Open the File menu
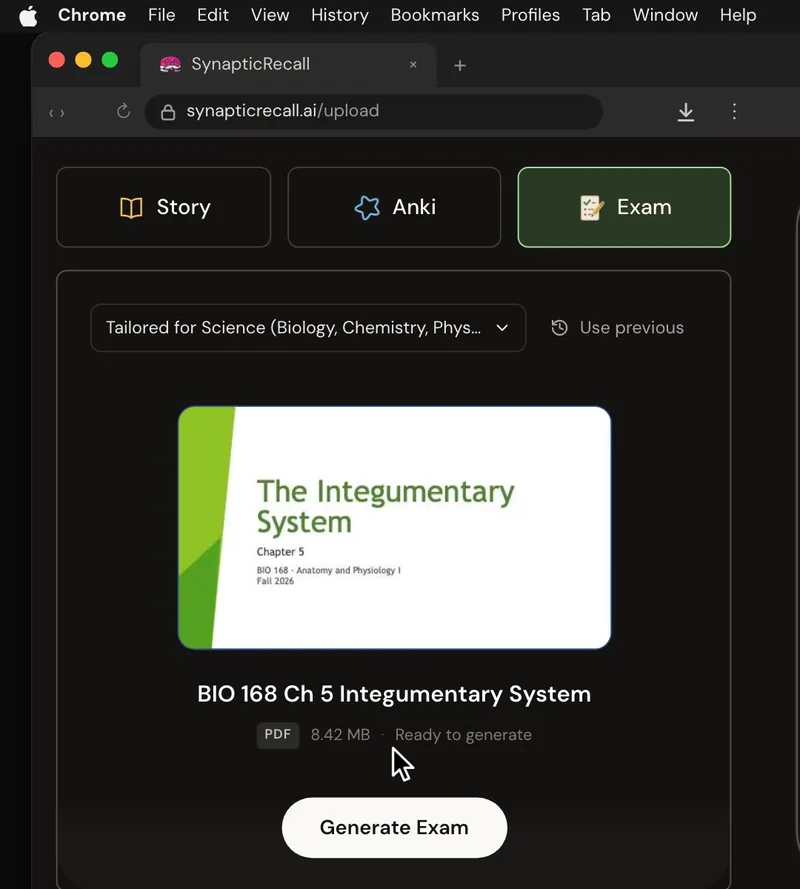800x889 pixels. click(x=162, y=15)
